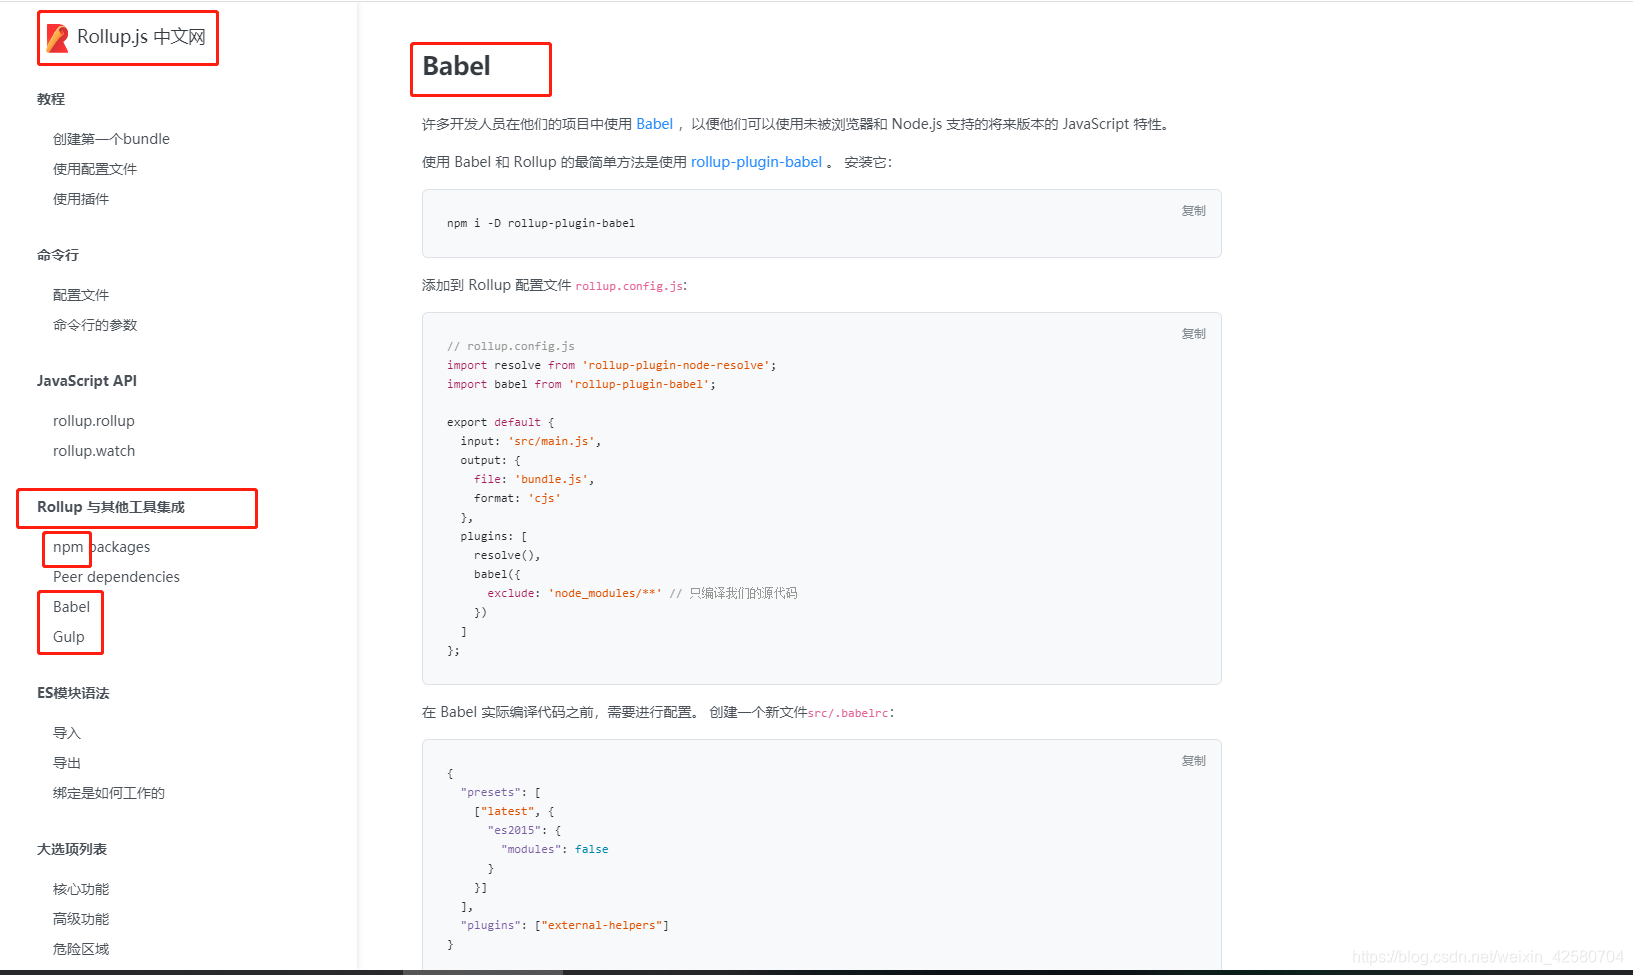This screenshot has height=975, width=1633.
Task: Click the export default { code line
Action: tap(500, 422)
